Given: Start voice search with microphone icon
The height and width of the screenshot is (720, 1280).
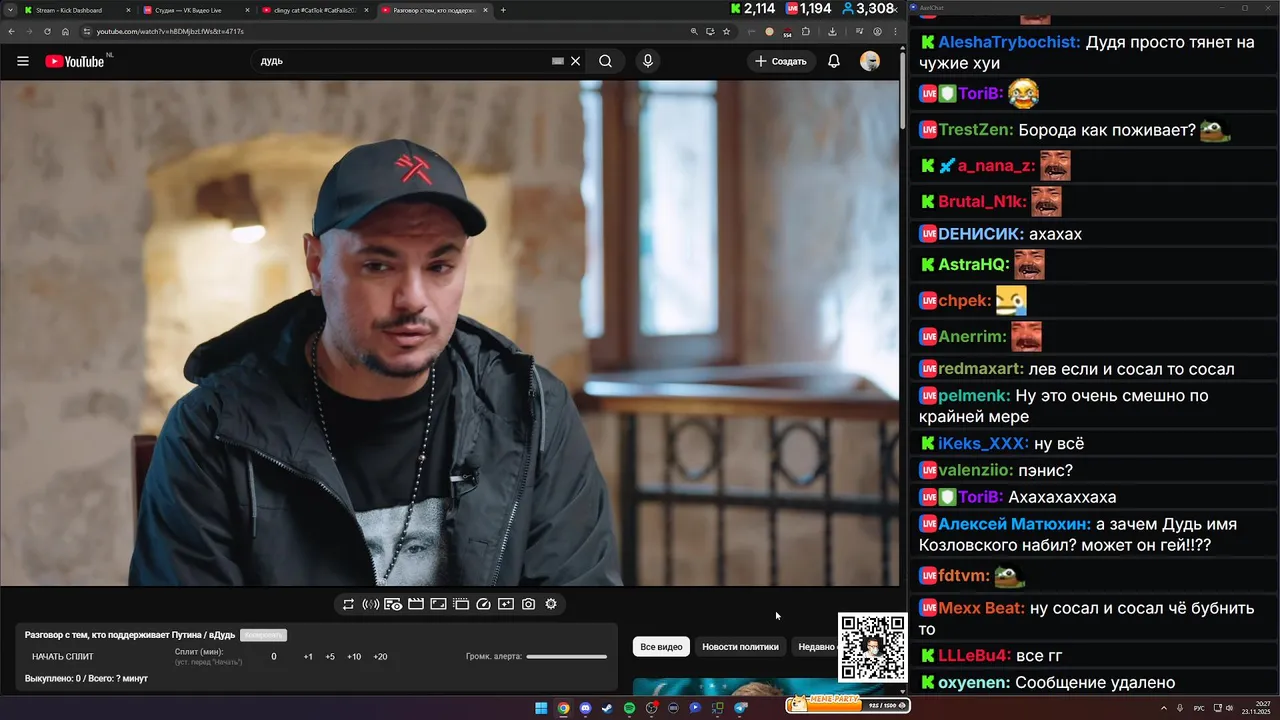Looking at the screenshot, I should tap(648, 61).
